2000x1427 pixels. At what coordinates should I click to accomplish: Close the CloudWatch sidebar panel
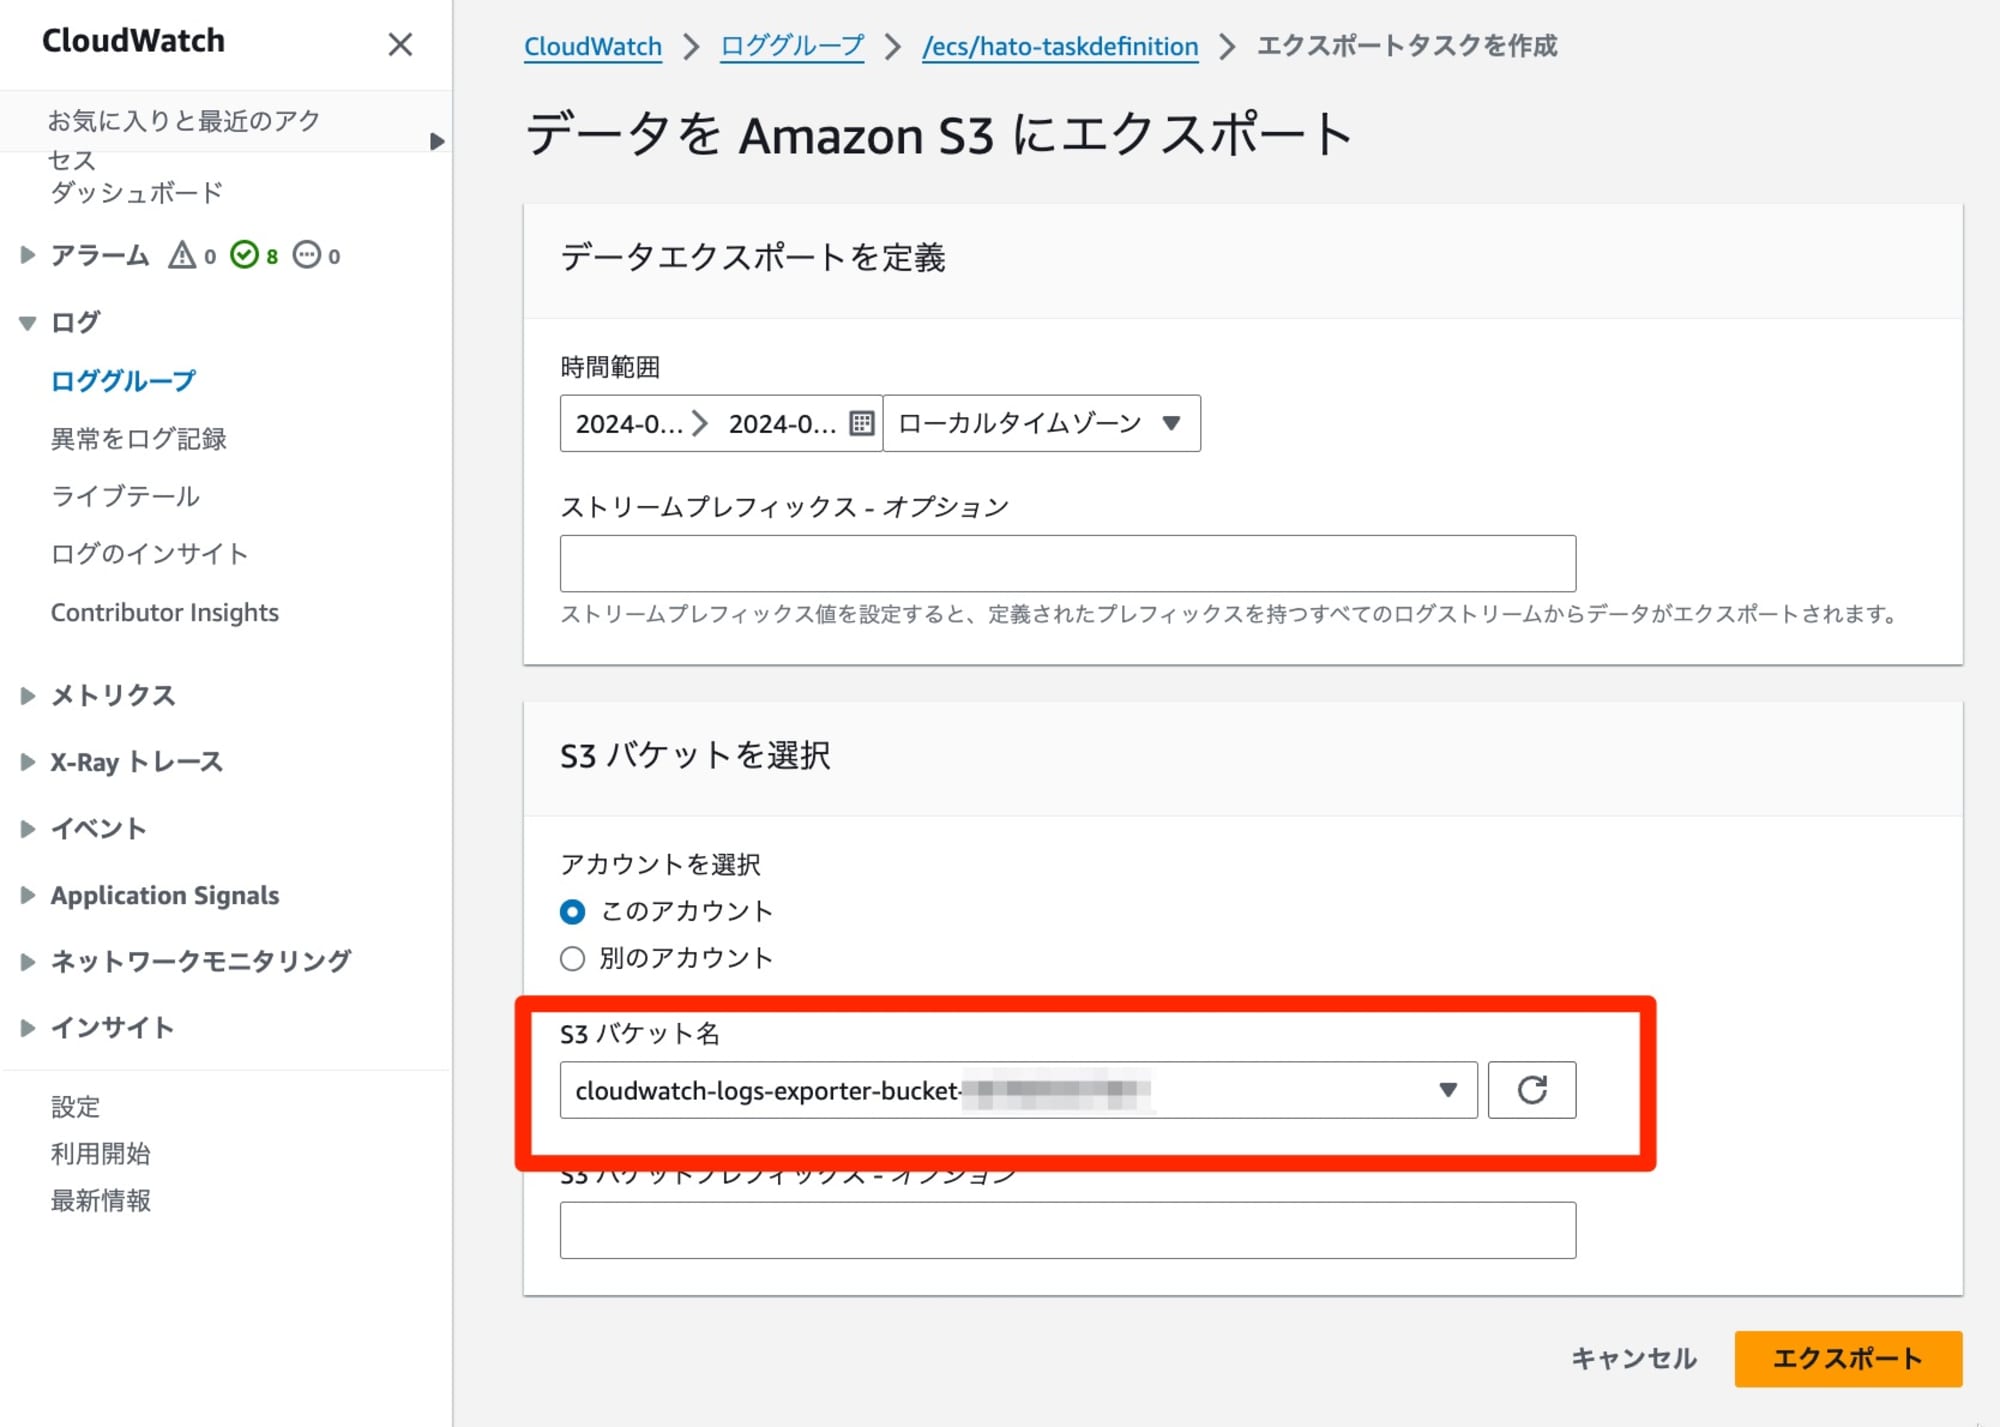pyautogui.click(x=400, y=44)
